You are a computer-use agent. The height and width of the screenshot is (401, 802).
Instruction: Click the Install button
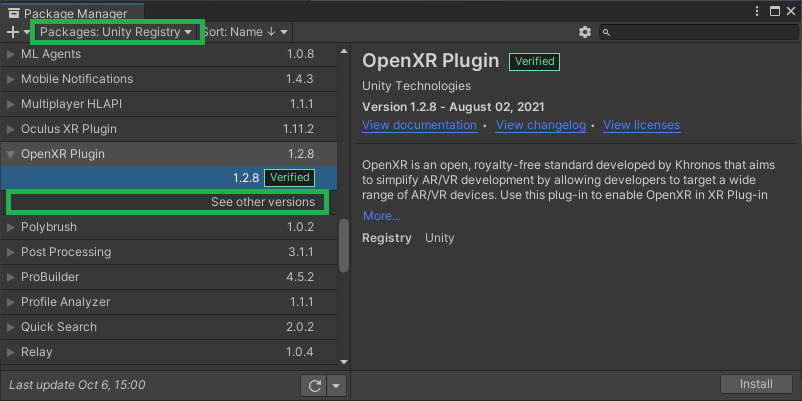(x=756, y=384)
